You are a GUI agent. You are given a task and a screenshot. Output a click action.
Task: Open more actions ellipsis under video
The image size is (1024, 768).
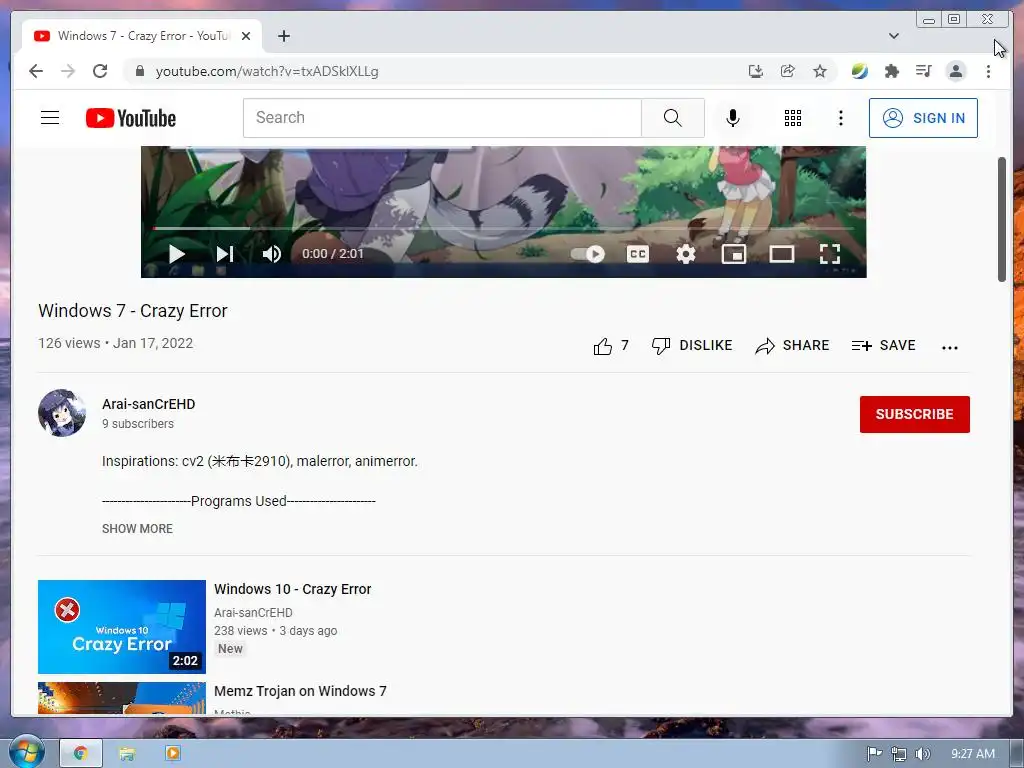[x=950, y=347]
